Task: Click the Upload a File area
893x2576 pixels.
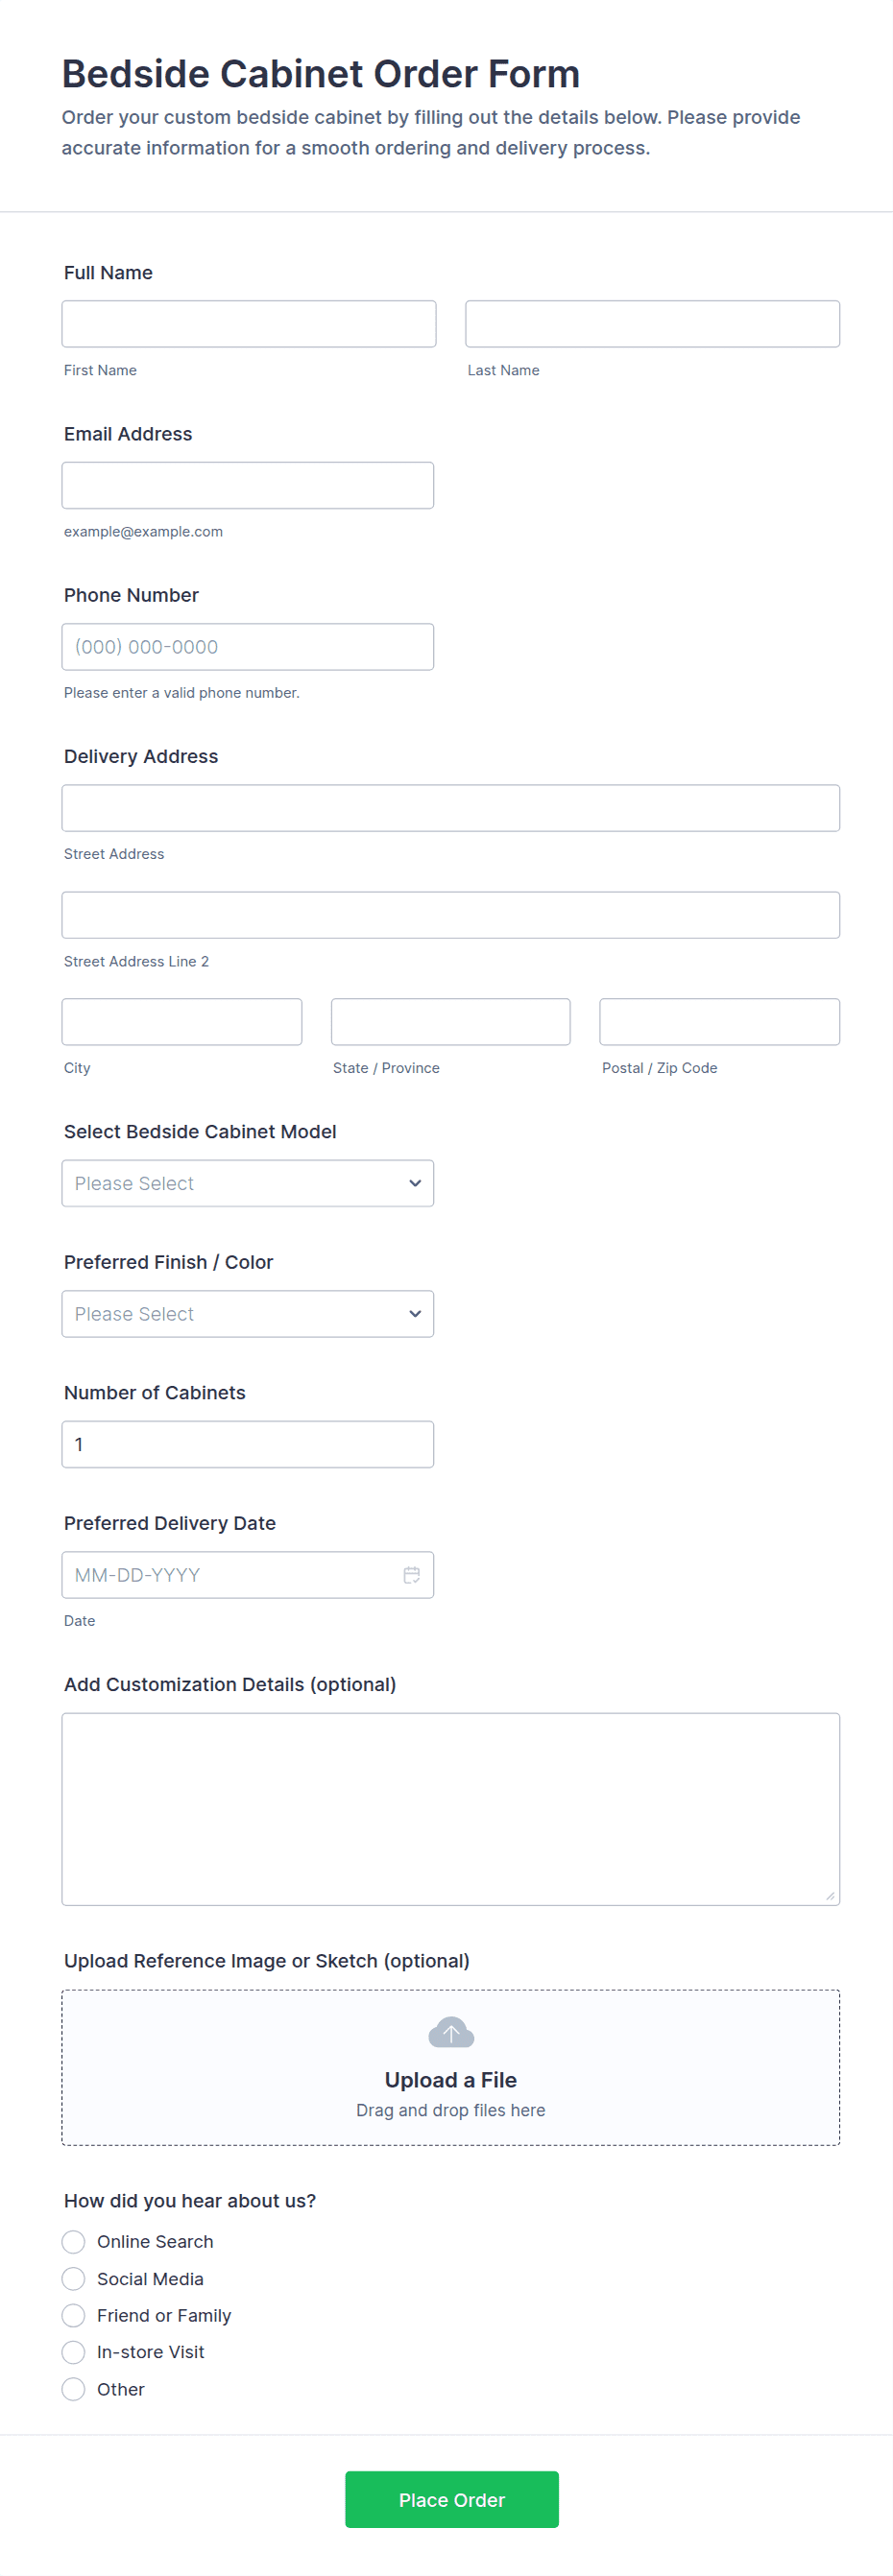Action: point(450,2080)
